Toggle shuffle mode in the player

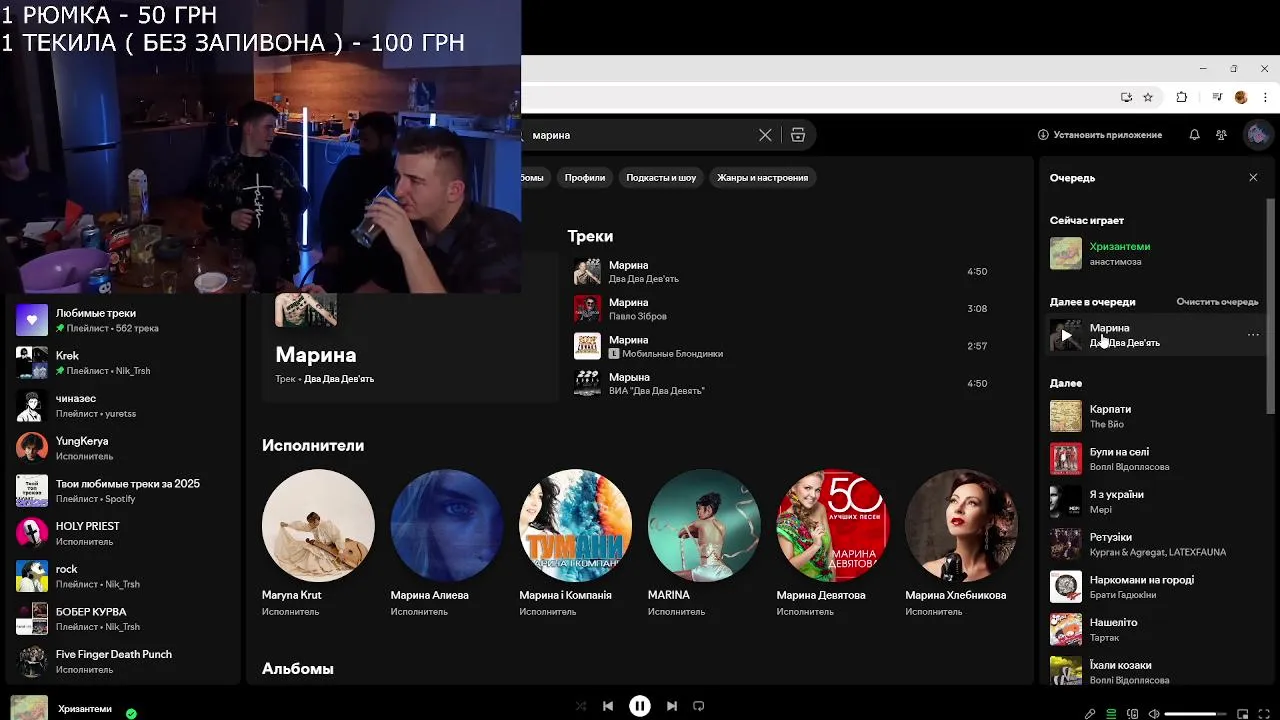click(581, 706)
